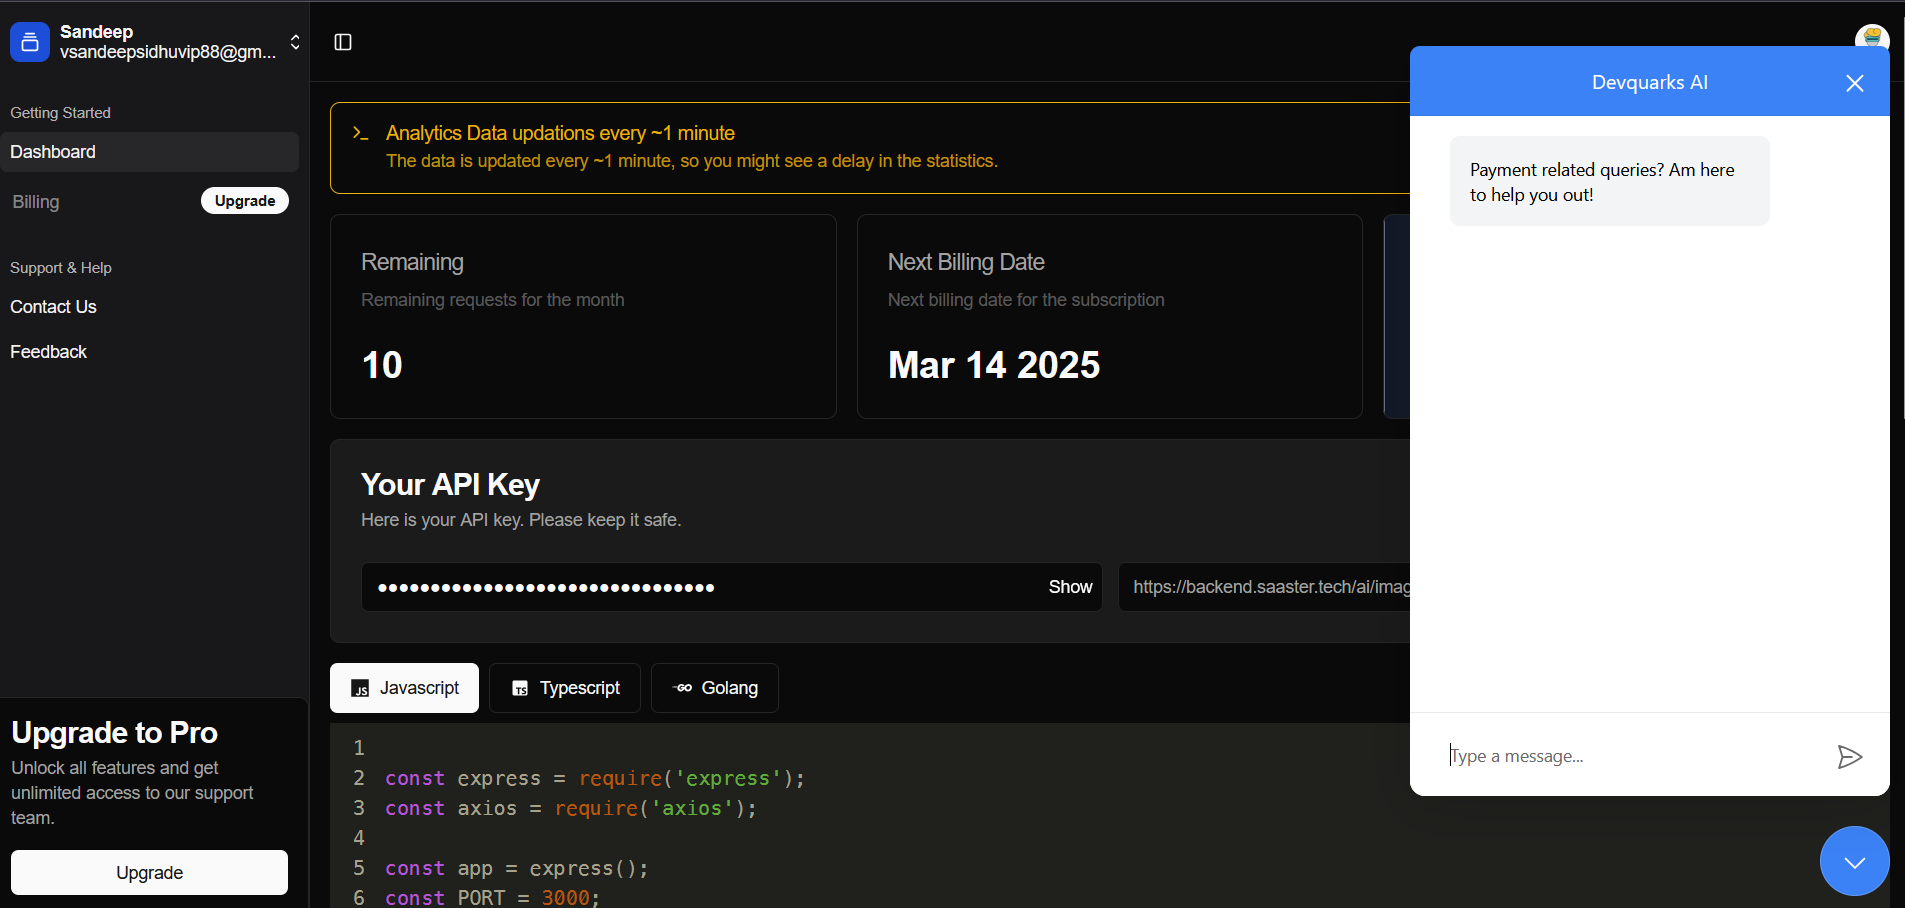Image resolution: width=1905 pixels, height=908 pixels.
Task: Click the Javascript JS icon
Action: pos(360,689)
